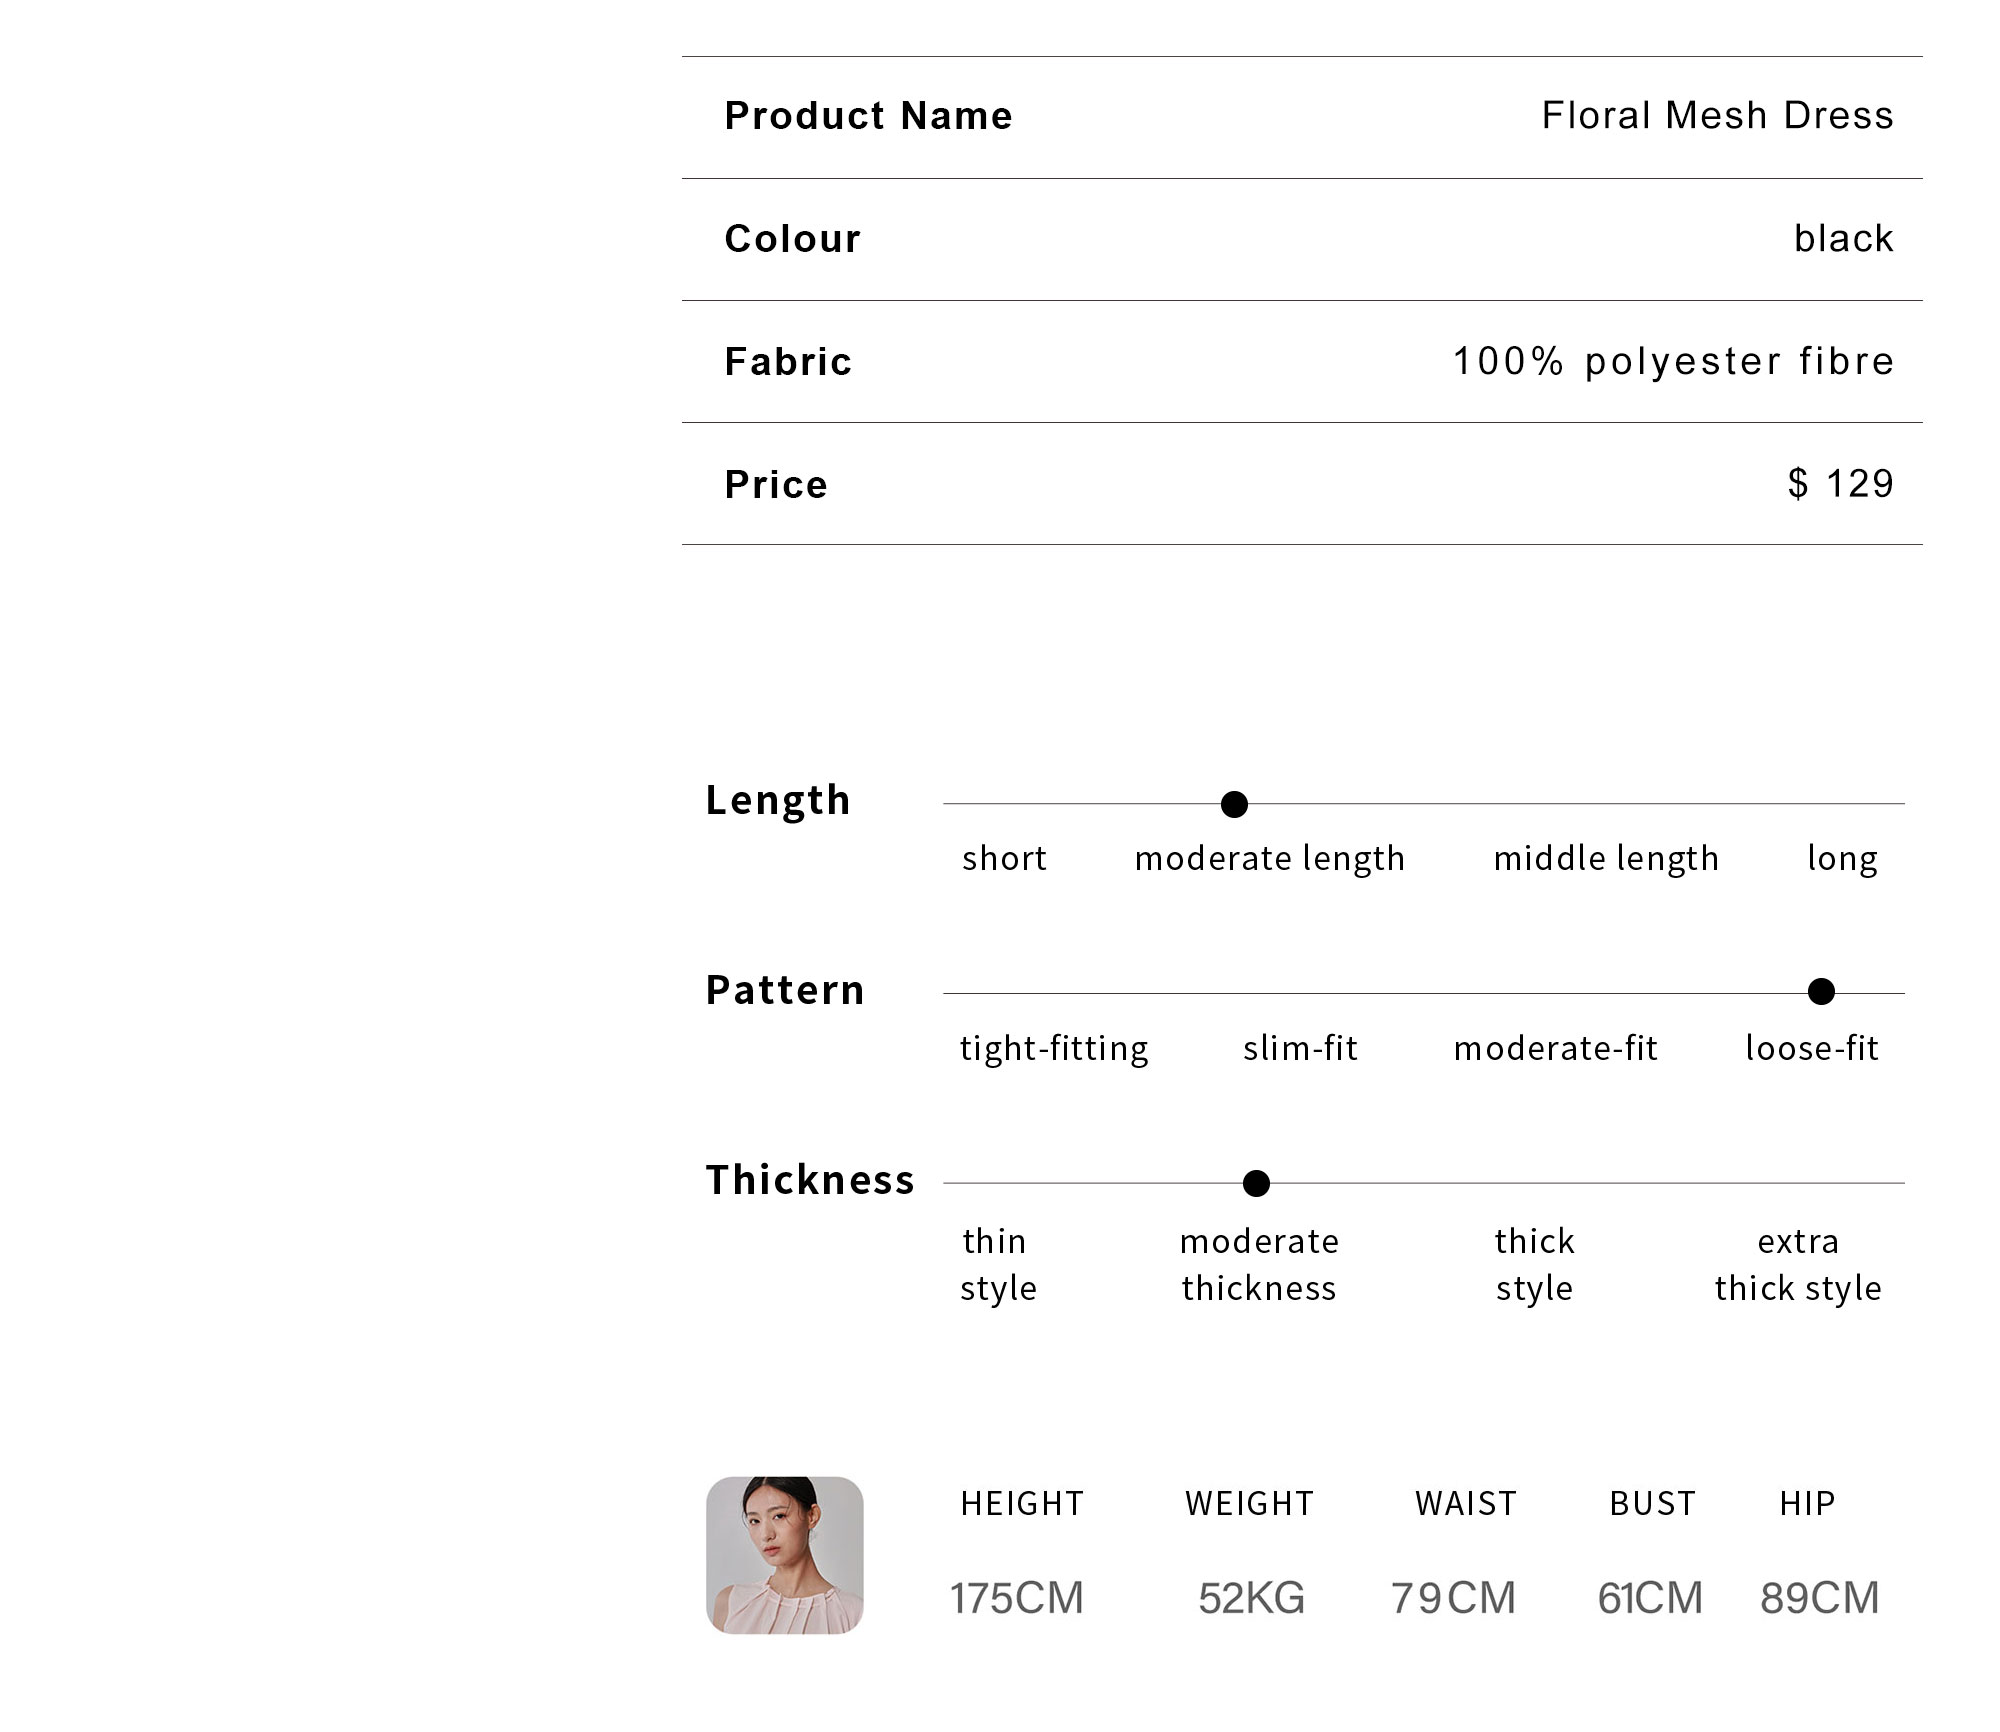
Task: Click the 'long' length label
Action: [x=1842, y=859]
